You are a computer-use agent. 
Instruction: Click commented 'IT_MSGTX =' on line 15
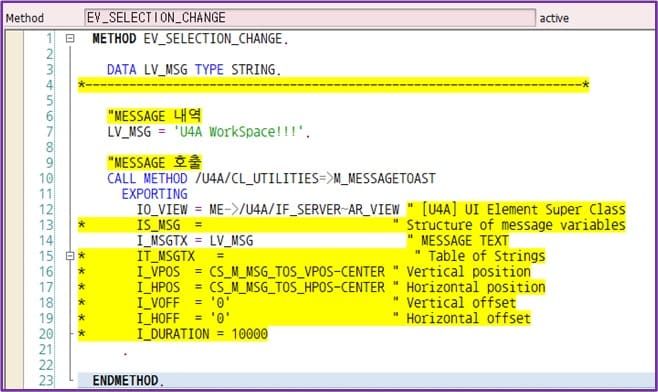180,256
